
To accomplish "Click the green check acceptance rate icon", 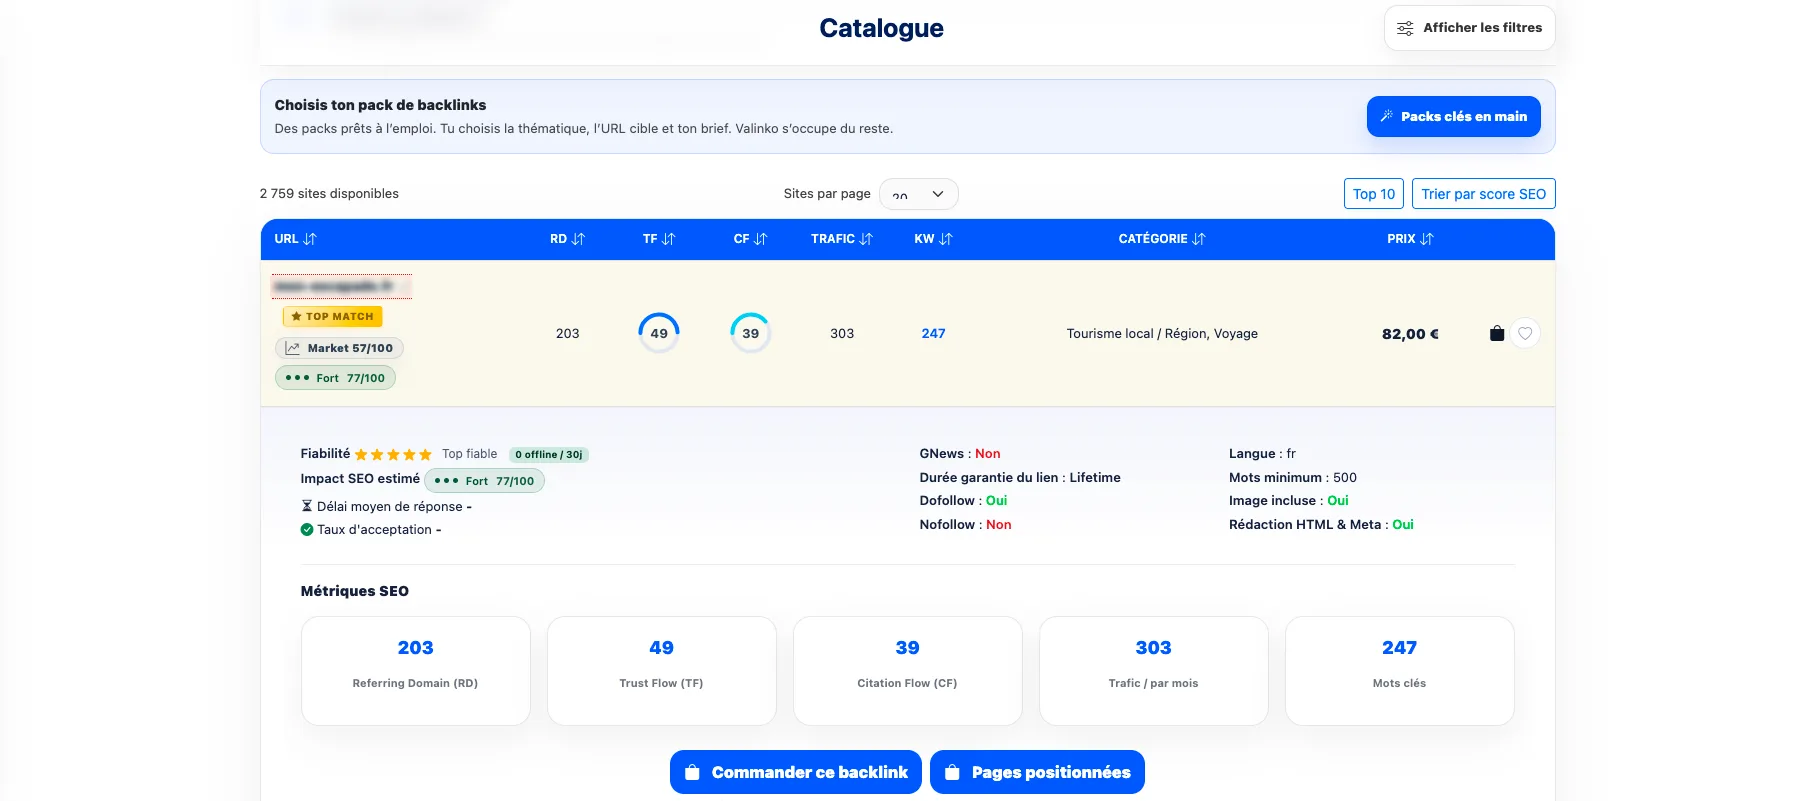I will coord(307,530).
